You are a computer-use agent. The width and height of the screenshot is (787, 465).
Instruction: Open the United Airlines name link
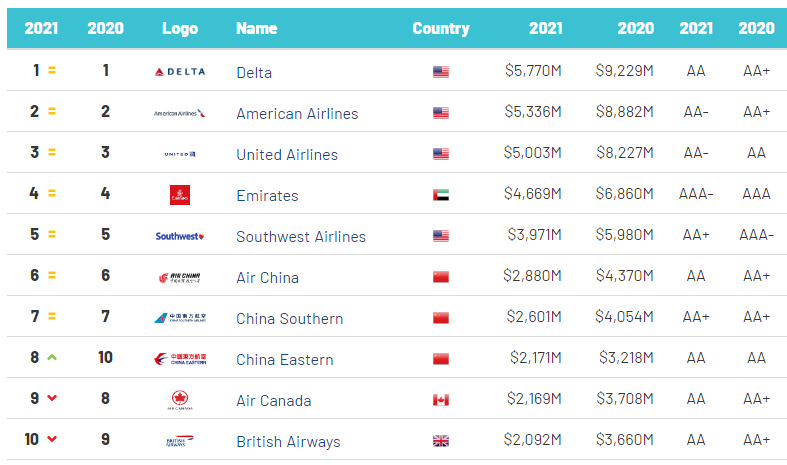[x=287, y=155]
